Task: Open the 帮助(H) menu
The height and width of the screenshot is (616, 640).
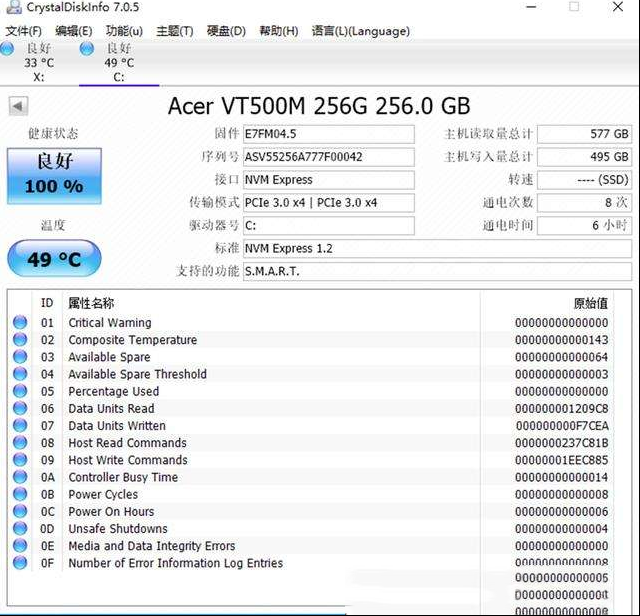Action: [x=279, y=31]
